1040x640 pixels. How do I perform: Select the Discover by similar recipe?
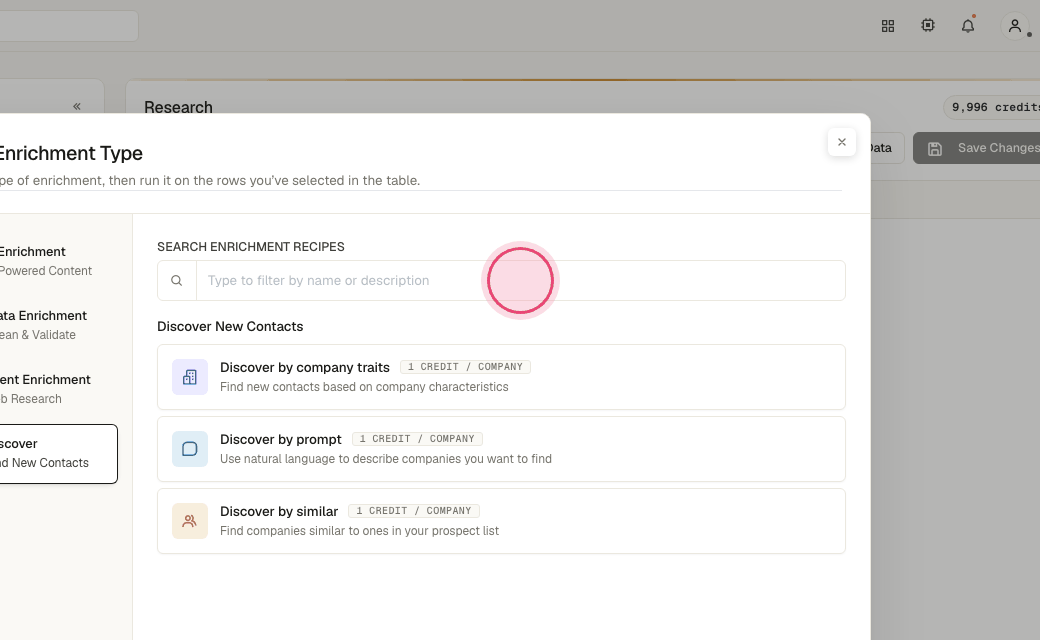click(501, 521)
